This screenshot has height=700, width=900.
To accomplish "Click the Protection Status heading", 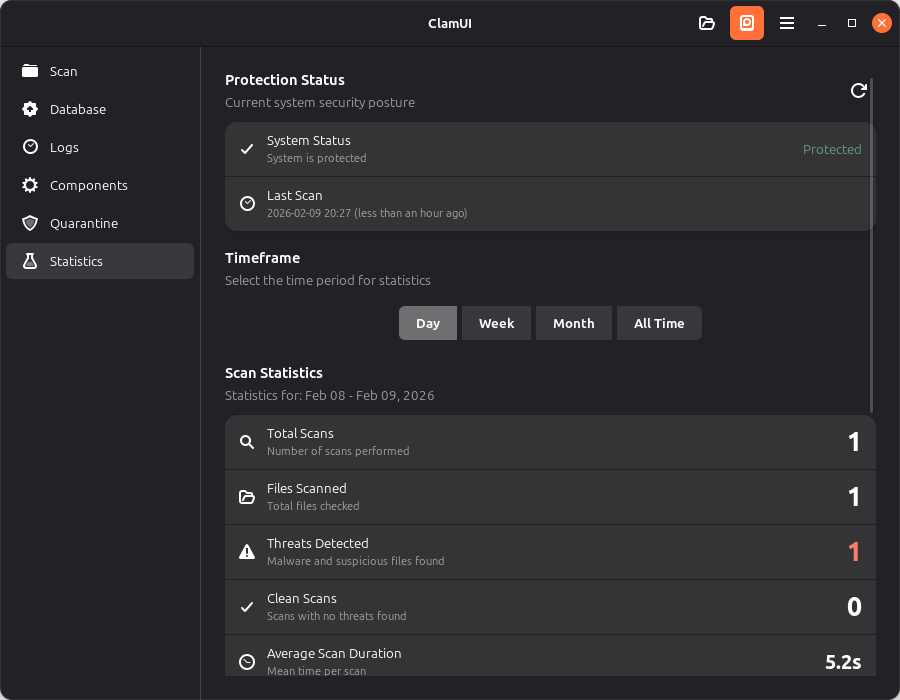I will [x=285, y=80].
